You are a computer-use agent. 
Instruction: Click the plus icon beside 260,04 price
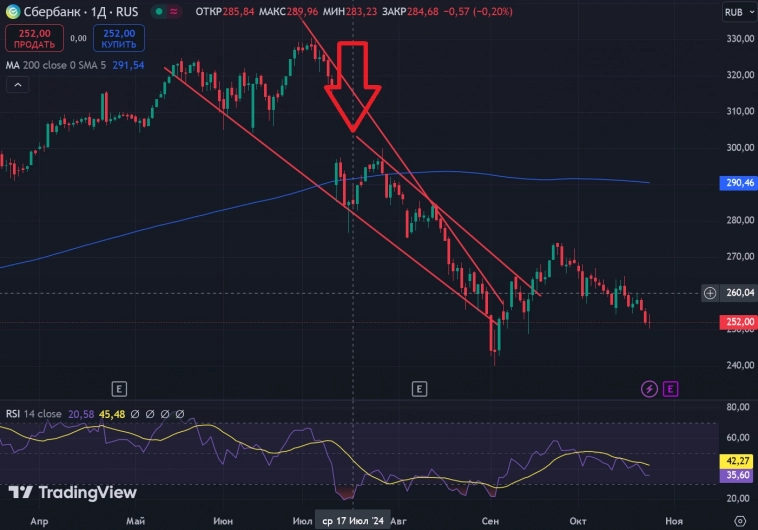point(710,293)
